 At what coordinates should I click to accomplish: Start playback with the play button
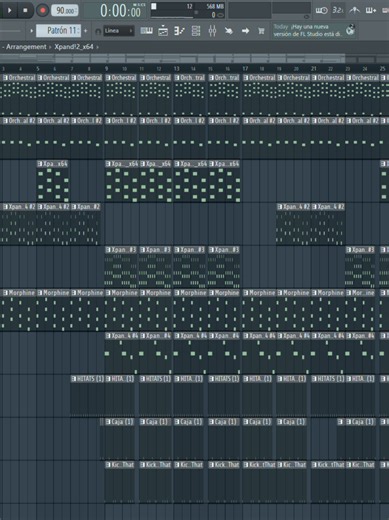(9, 10)
